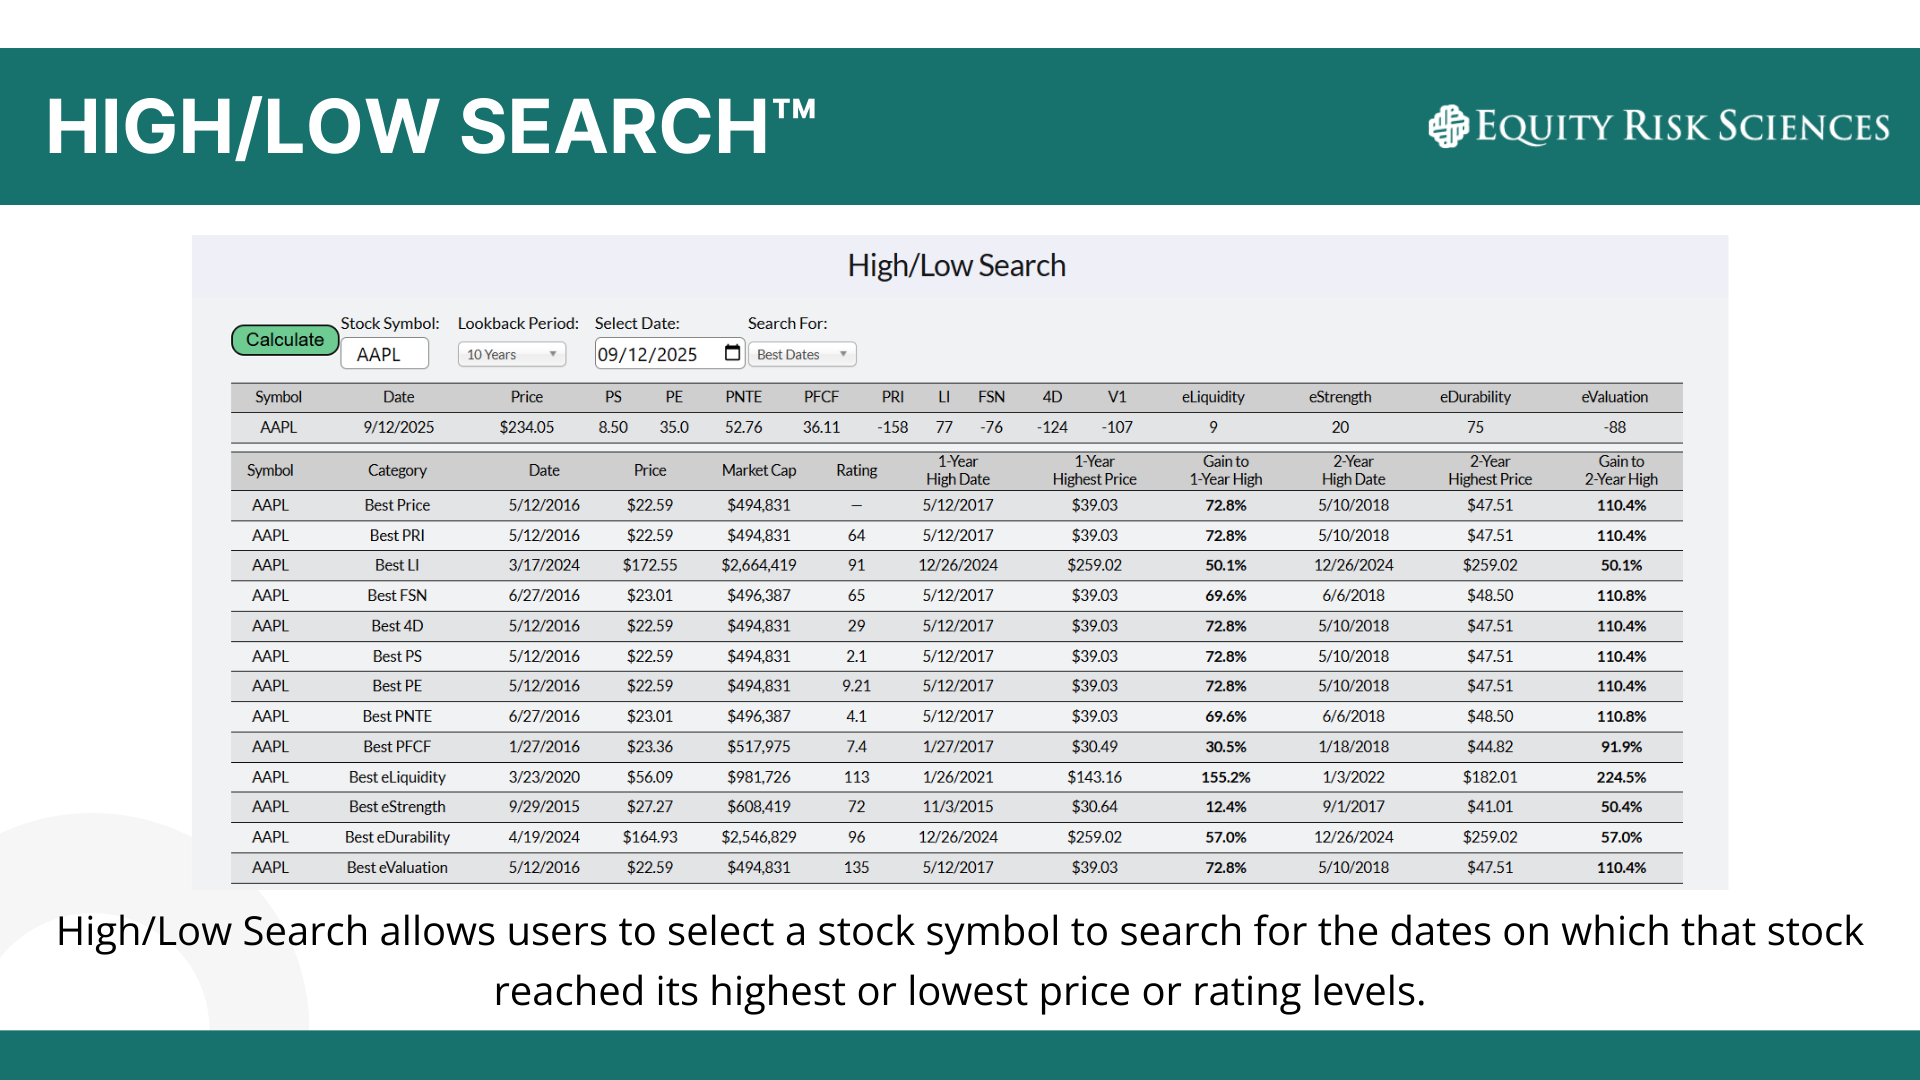Select the Best LI category cell
This screenshot has height=1080, width=1920.
coord(397,565)
